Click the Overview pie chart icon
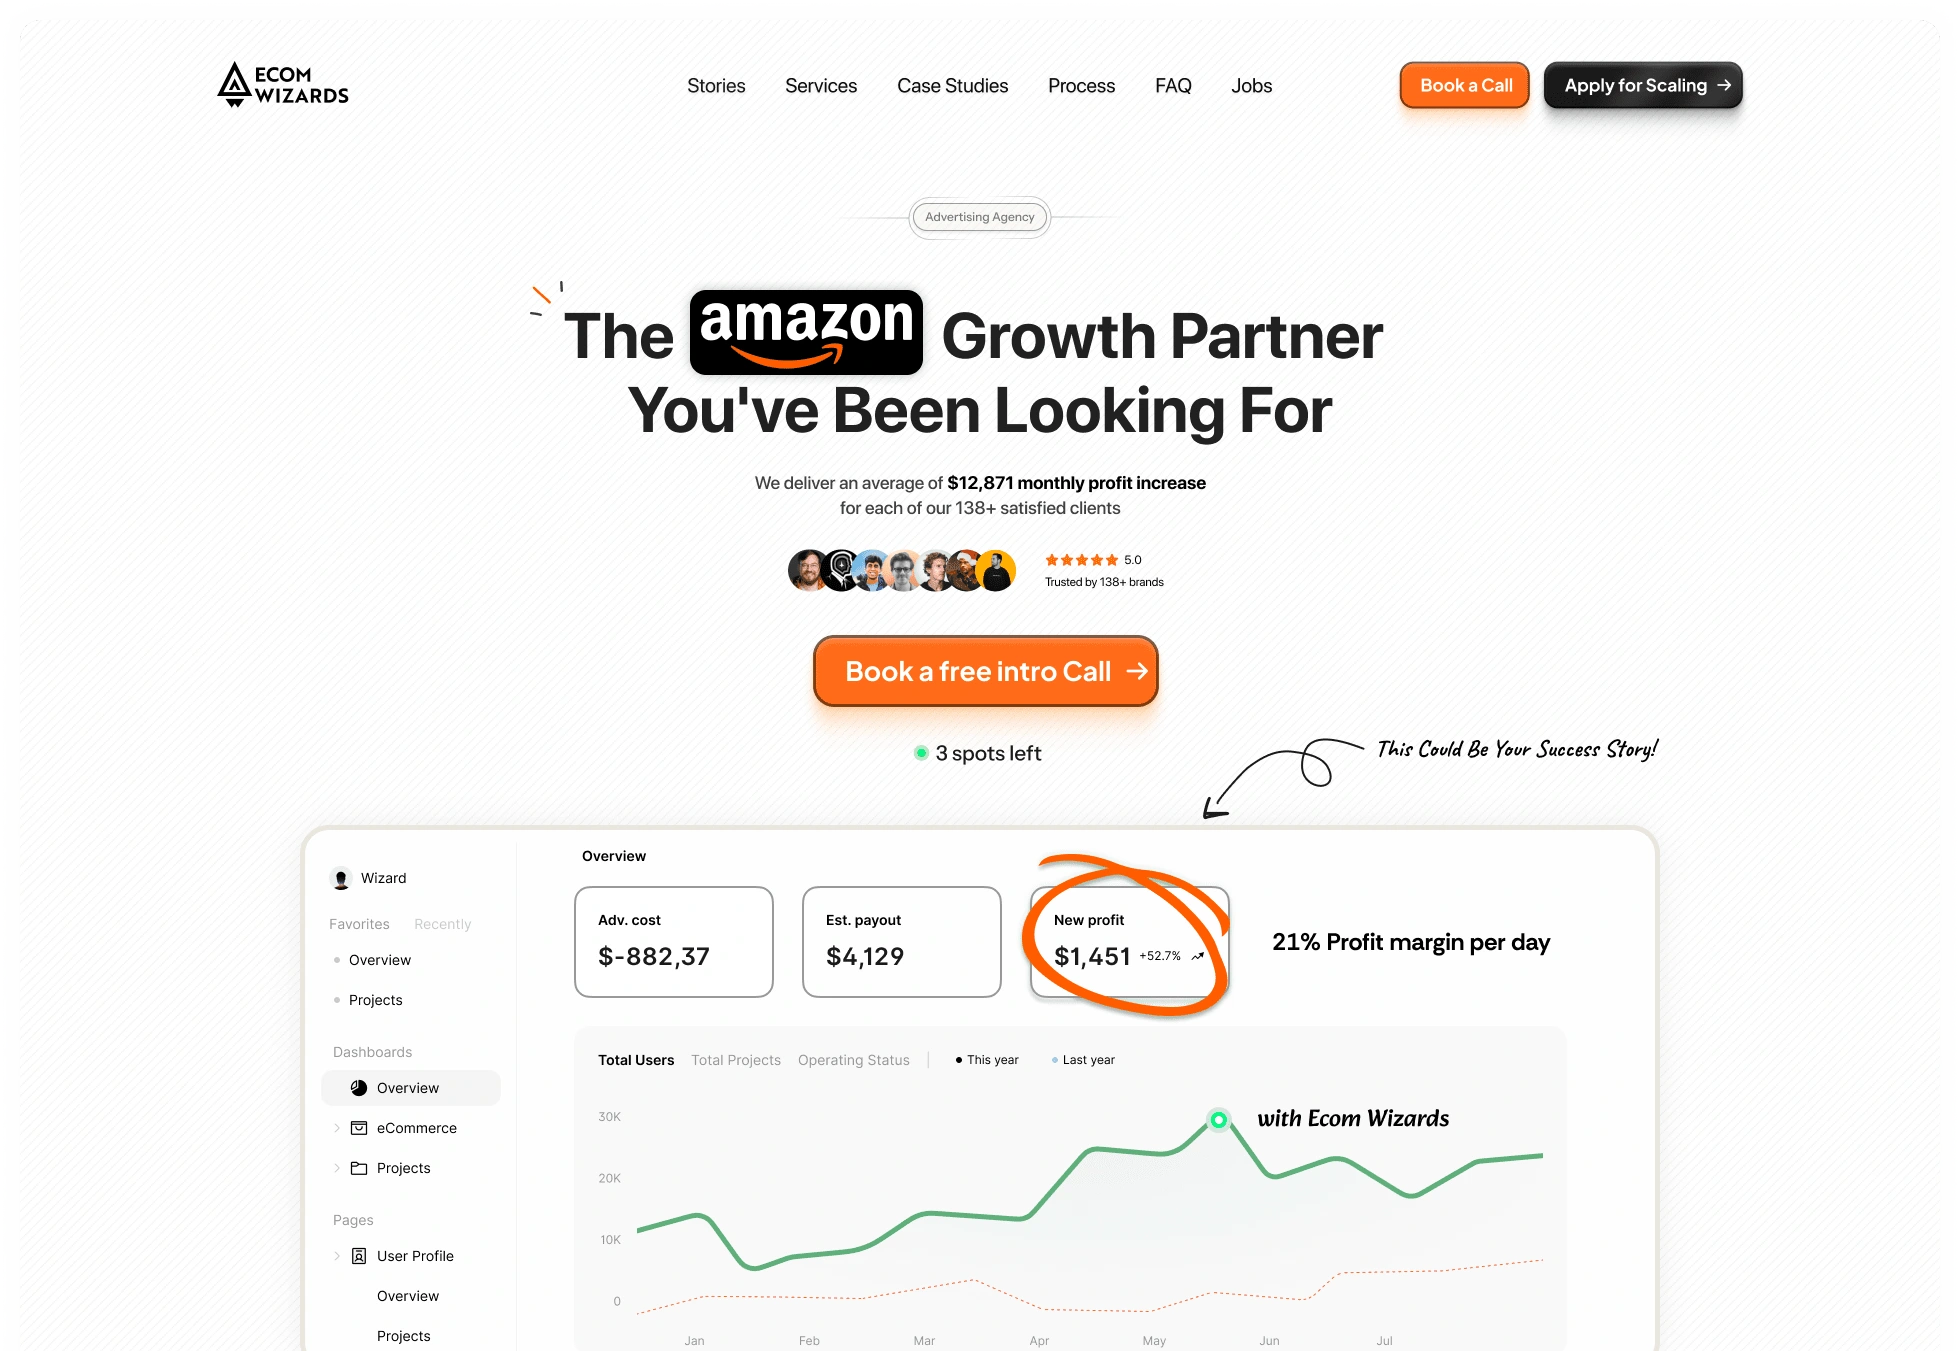 click(x=359, y=1088)
